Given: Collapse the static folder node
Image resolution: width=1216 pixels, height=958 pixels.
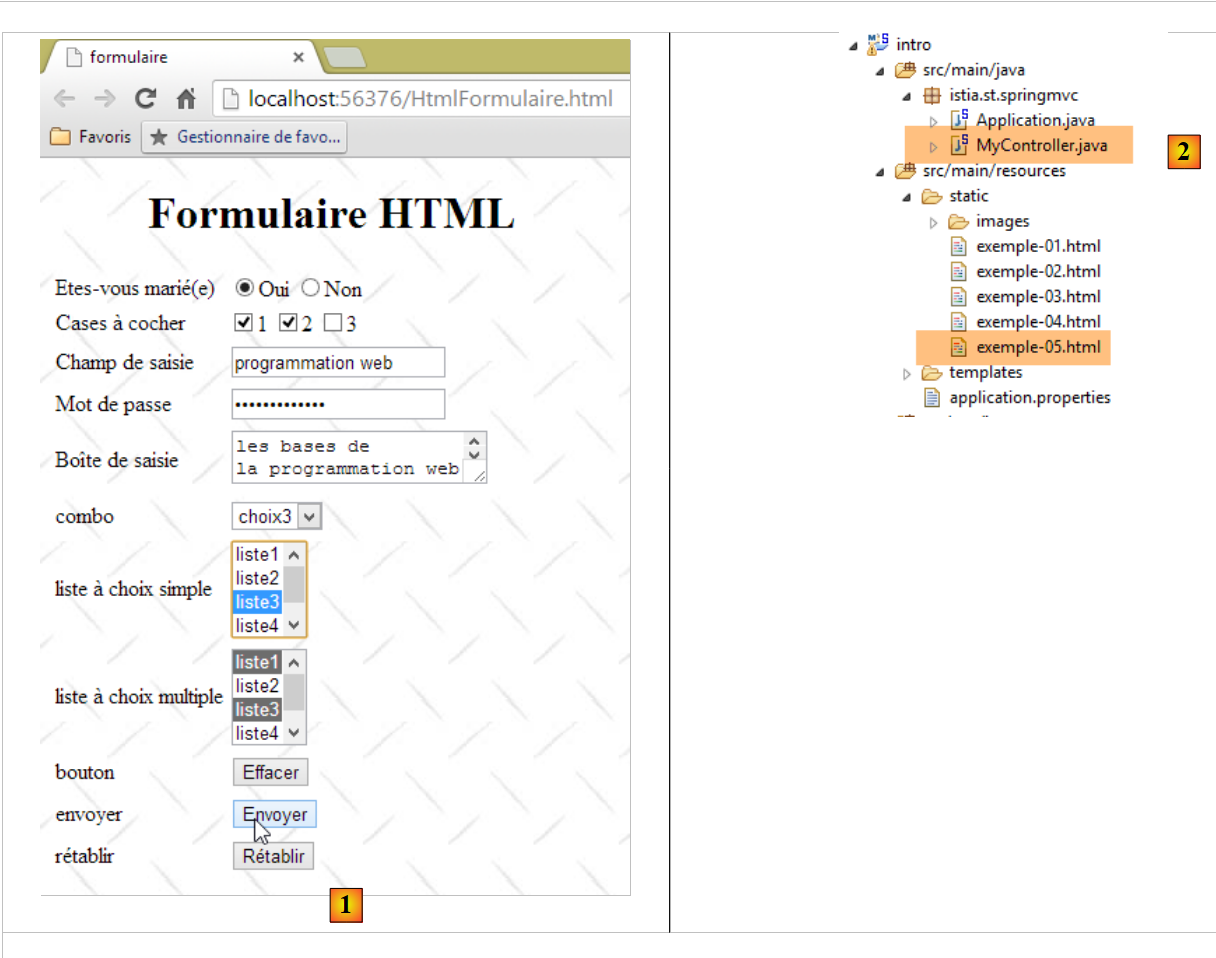Looking at the screenshot, I should [x=907, y=196].
